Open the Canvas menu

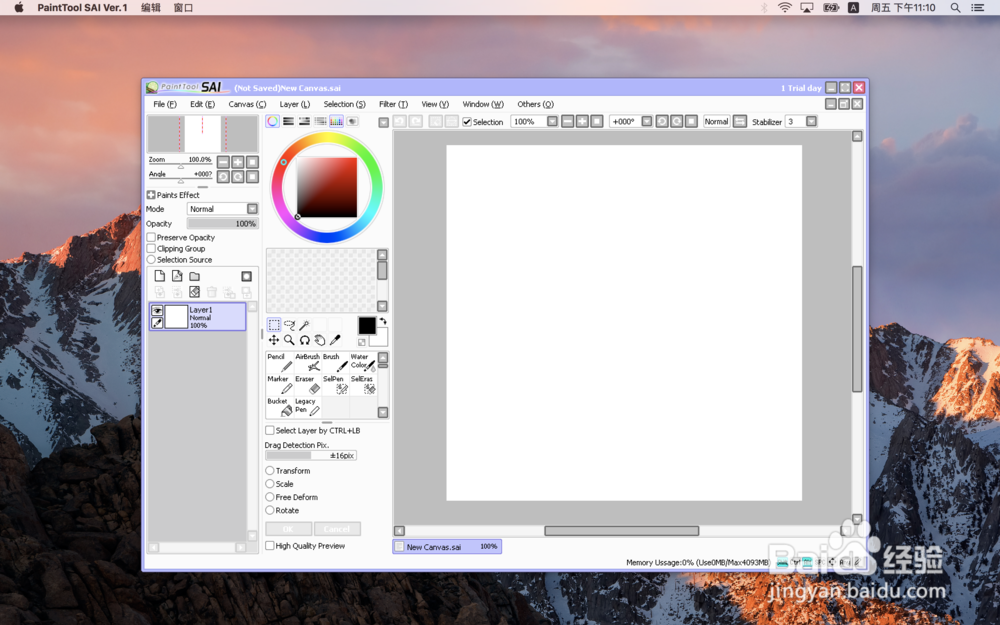click(x=247, y=104)
